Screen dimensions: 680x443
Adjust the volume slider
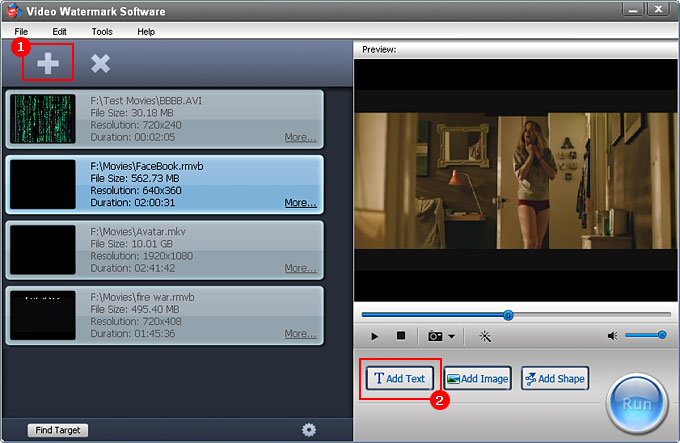(645, 335)
